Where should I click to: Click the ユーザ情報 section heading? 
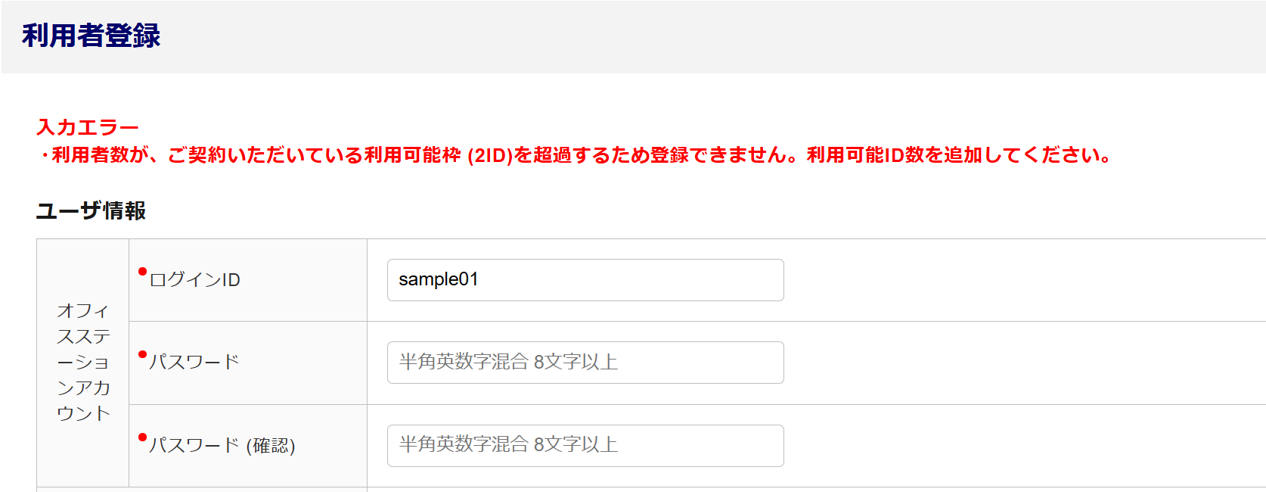click(x=91, y=211)
